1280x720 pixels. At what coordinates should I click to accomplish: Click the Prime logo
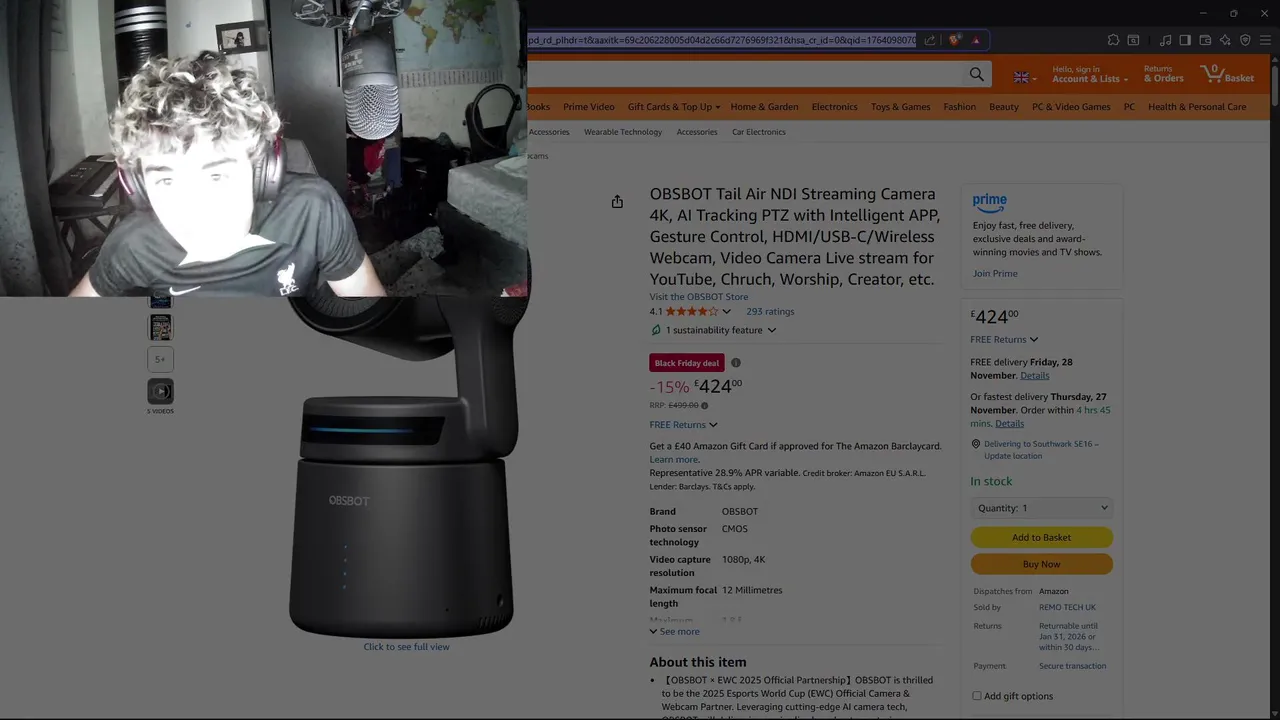click(x=989, y=203)
